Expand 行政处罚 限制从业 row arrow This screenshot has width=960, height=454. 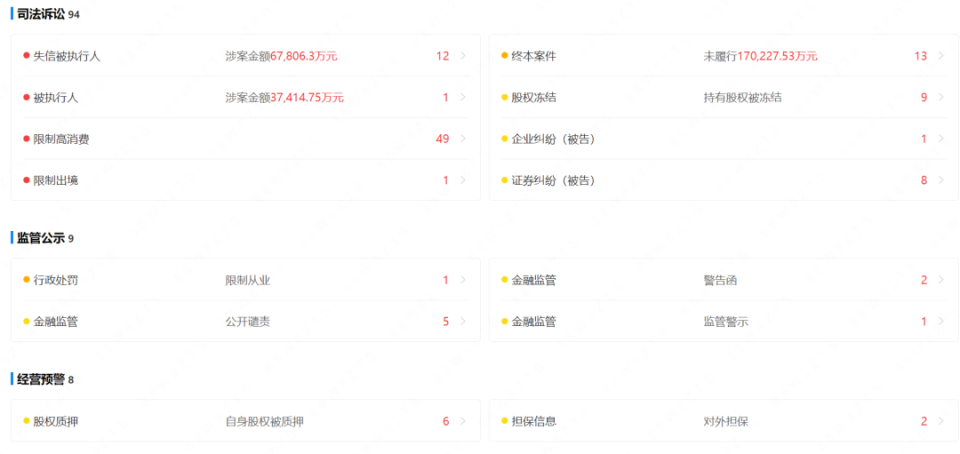click(463, 280)
